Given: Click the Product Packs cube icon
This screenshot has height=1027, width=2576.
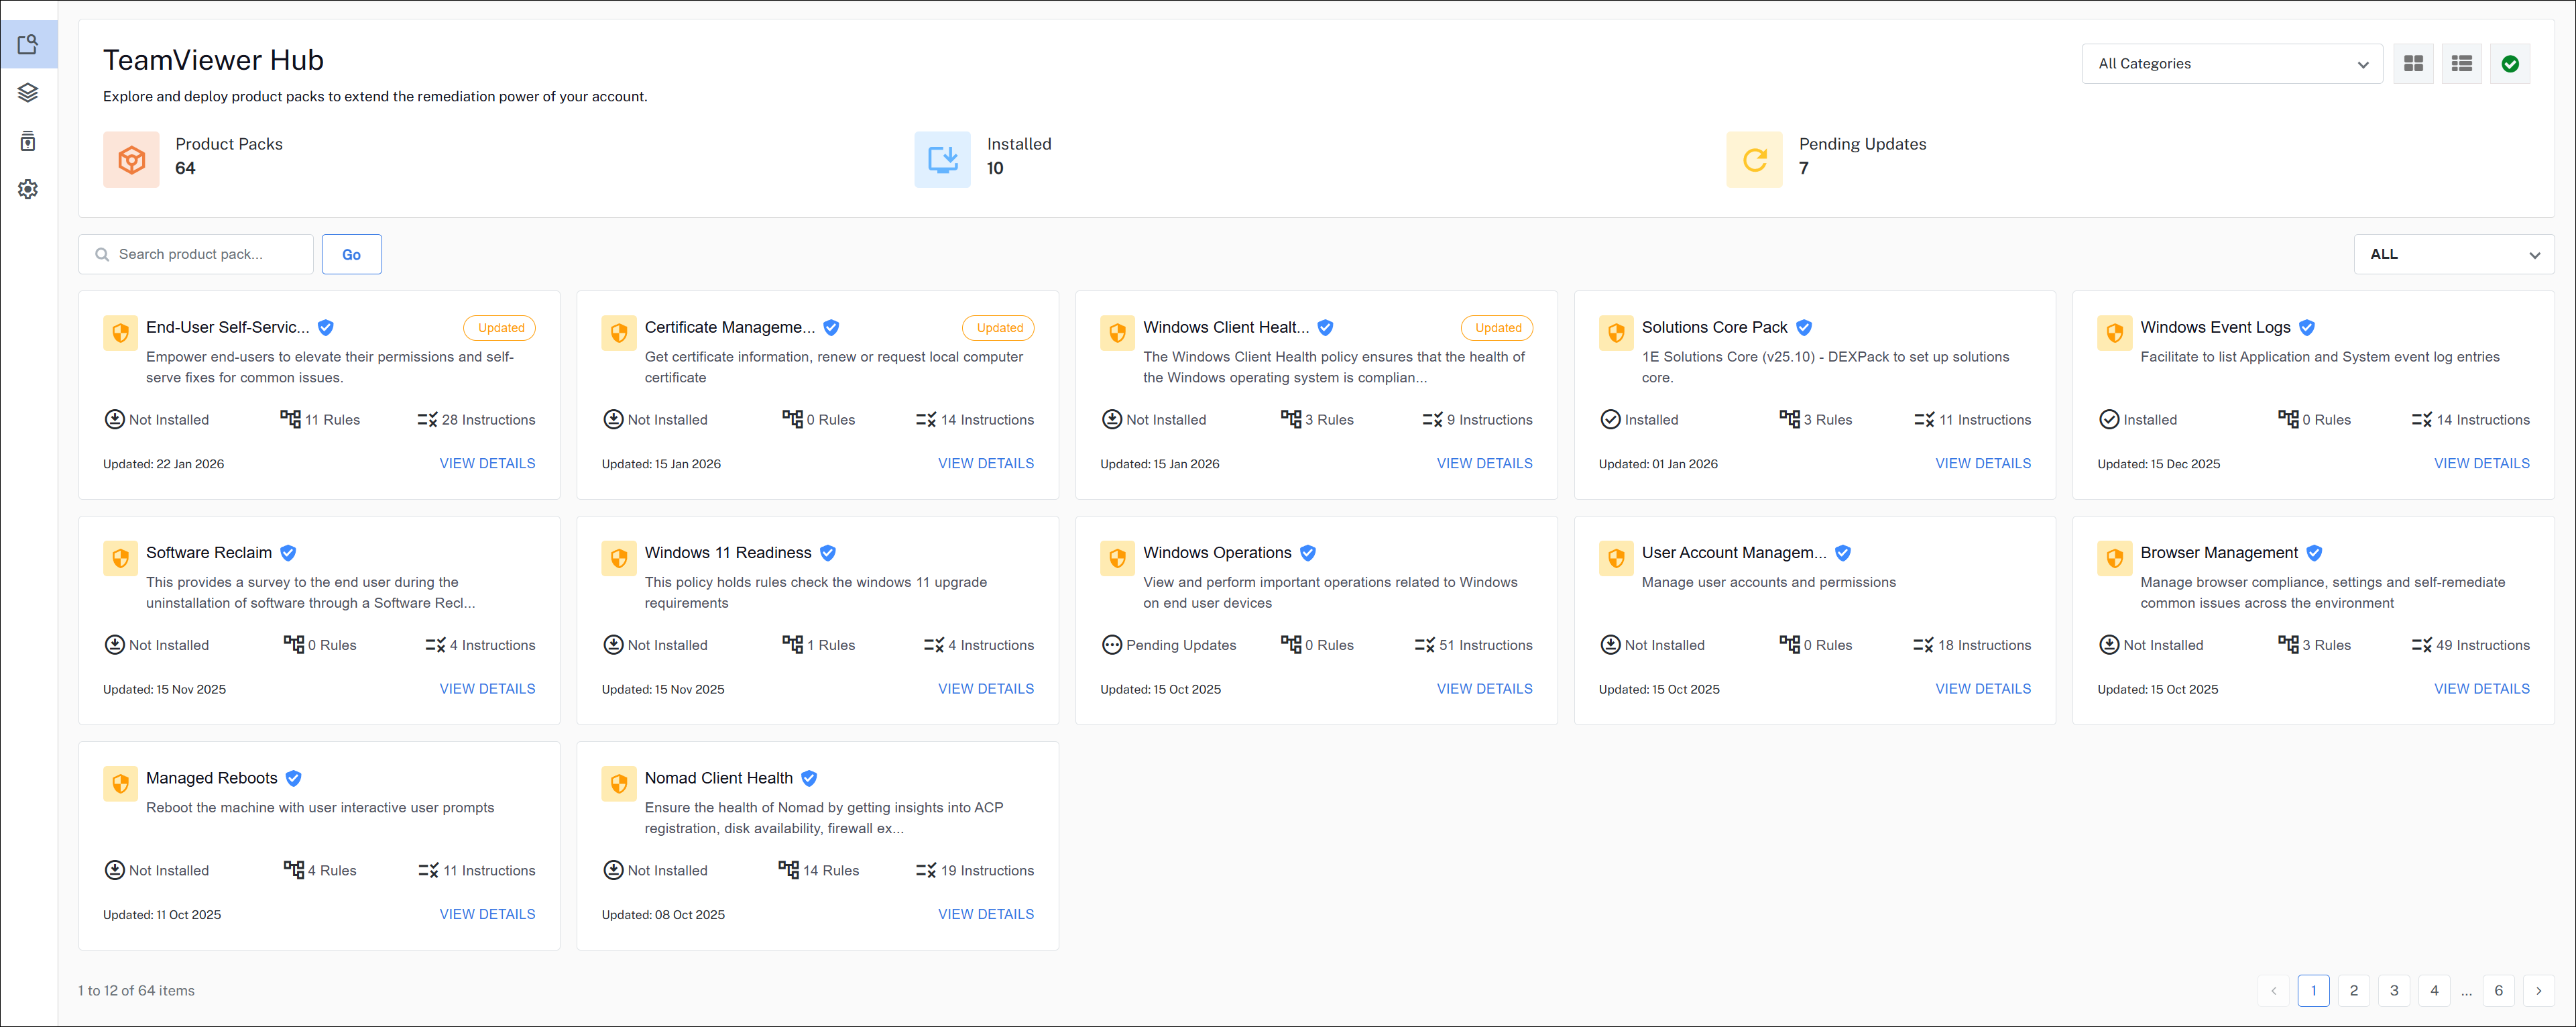Looking at the screenshot, I should pyautogui.click(x=131, y=160).
